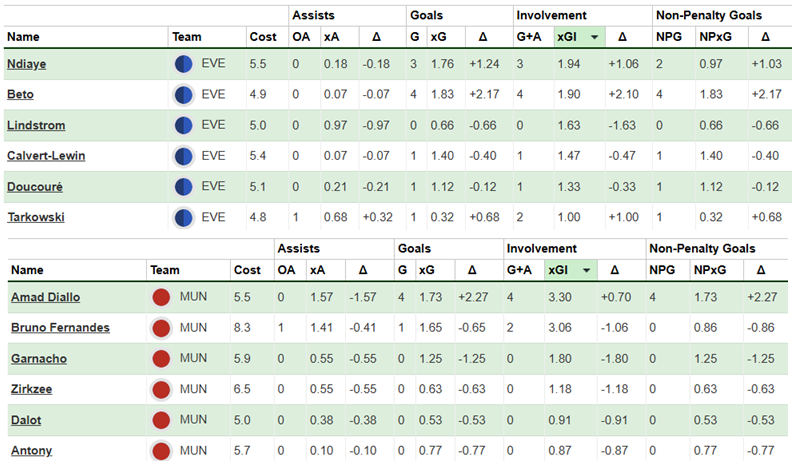Sort the Everton table by Cost header

coord(262,37)
